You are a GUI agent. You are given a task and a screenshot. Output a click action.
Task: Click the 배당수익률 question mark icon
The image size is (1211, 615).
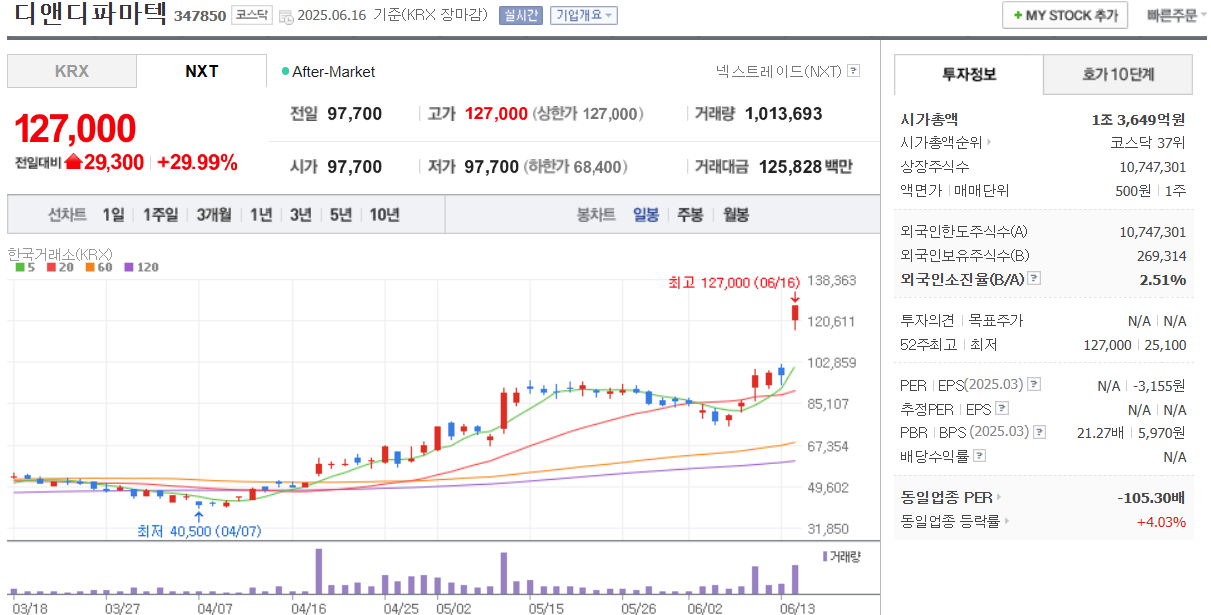pos(979,454)
